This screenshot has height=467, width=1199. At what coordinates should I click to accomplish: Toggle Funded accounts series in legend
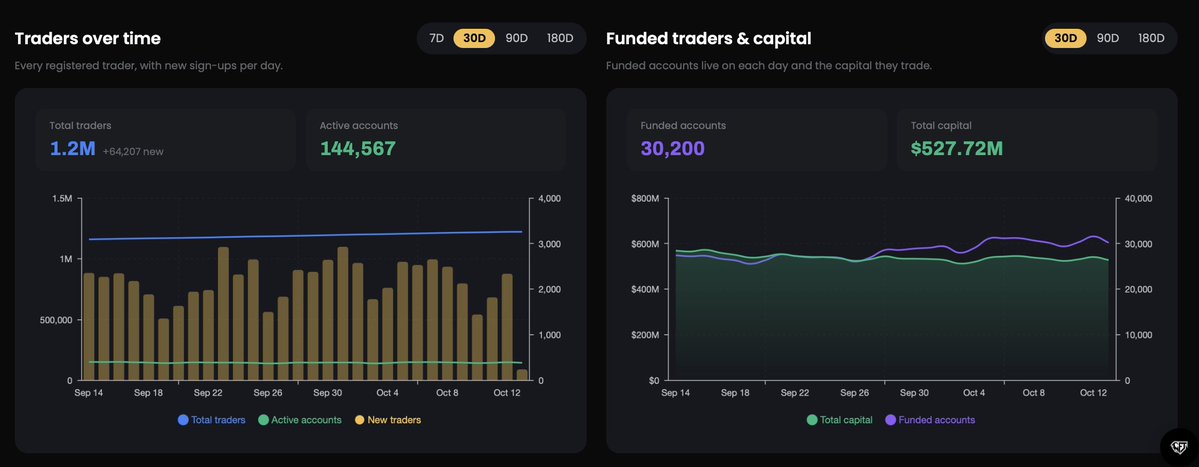point(930,420)
